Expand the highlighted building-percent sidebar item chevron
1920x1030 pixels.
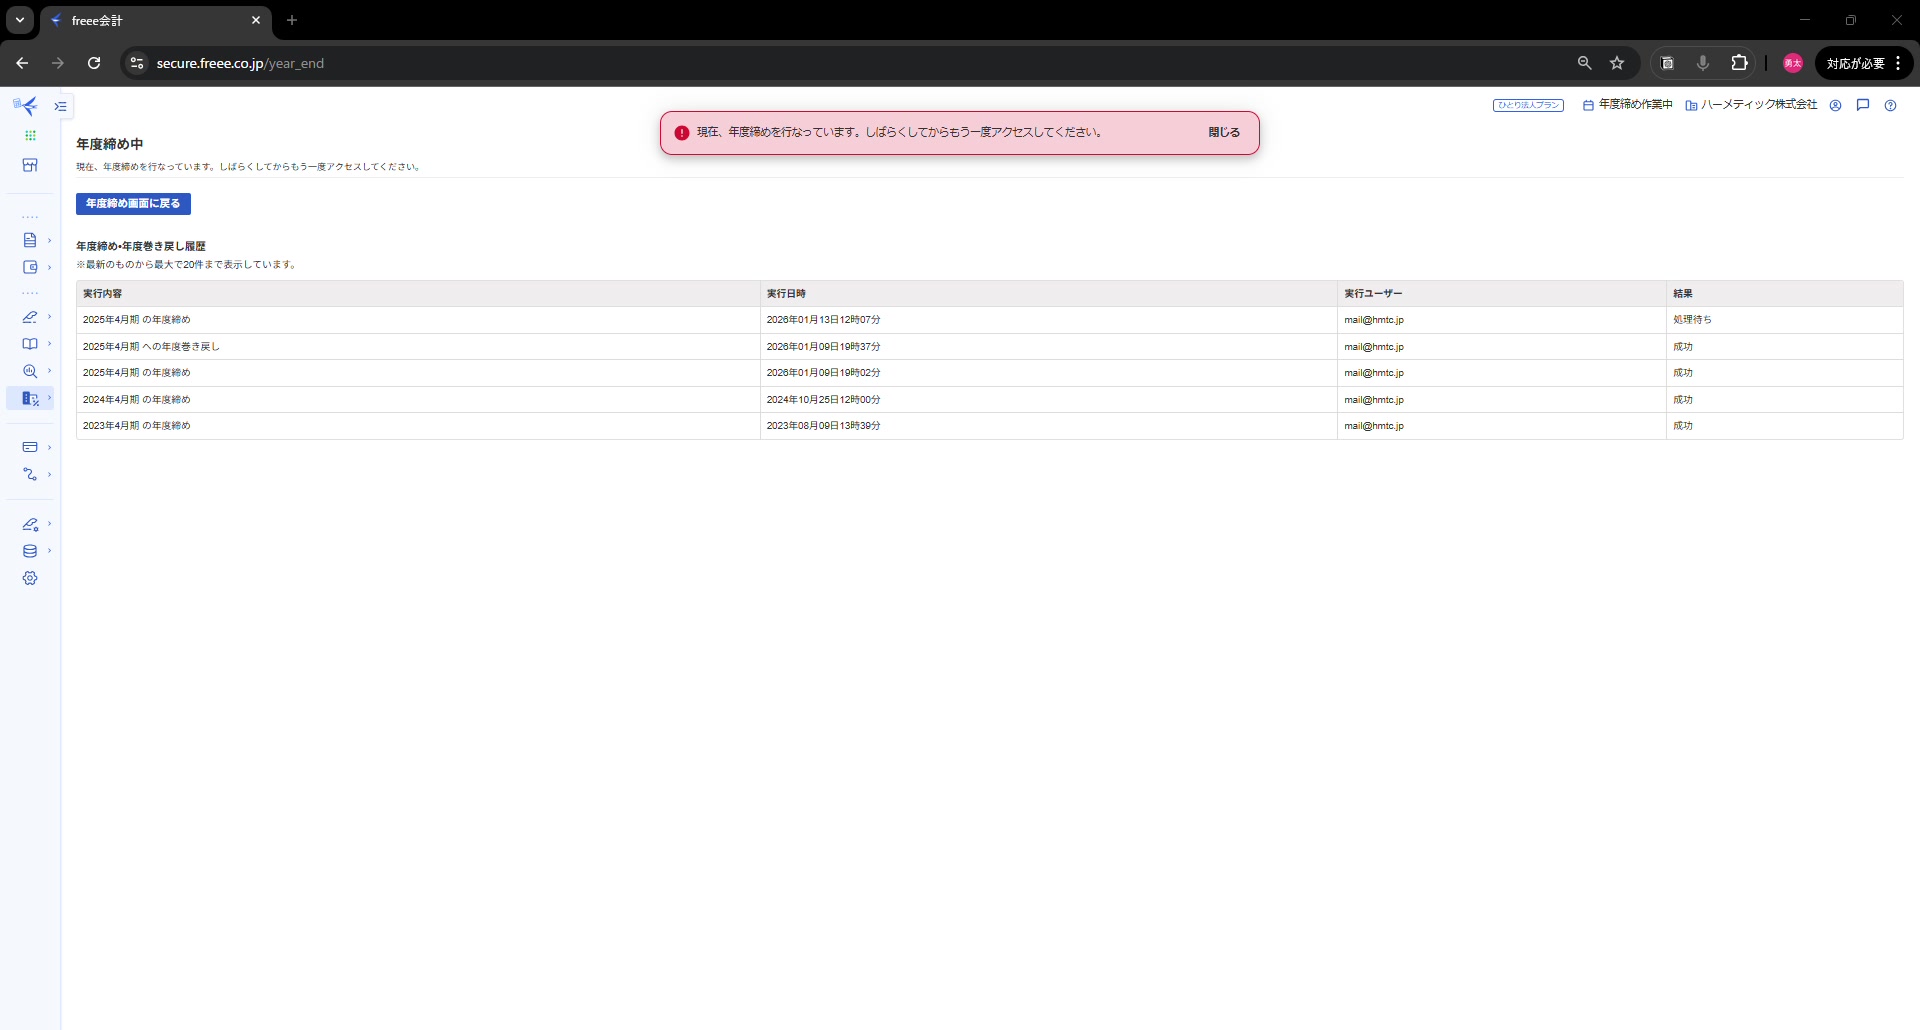point(49,398)
